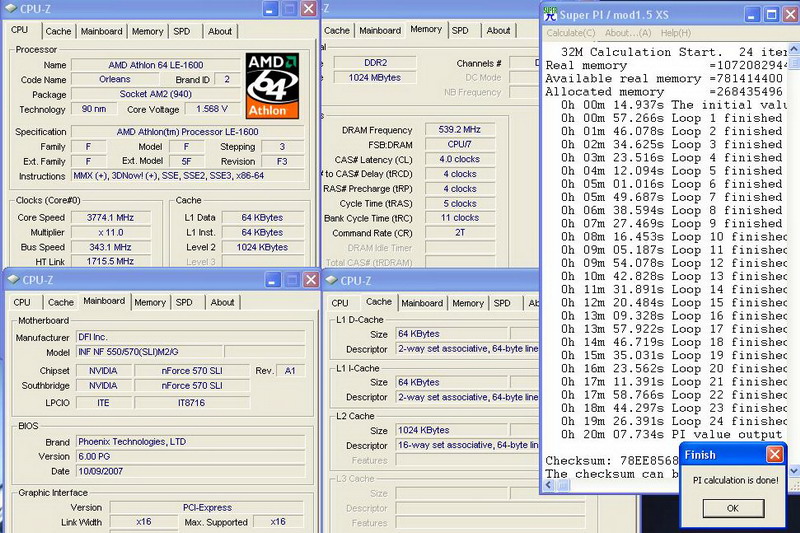Click the Super PI title bar icon

coord(551,14)
